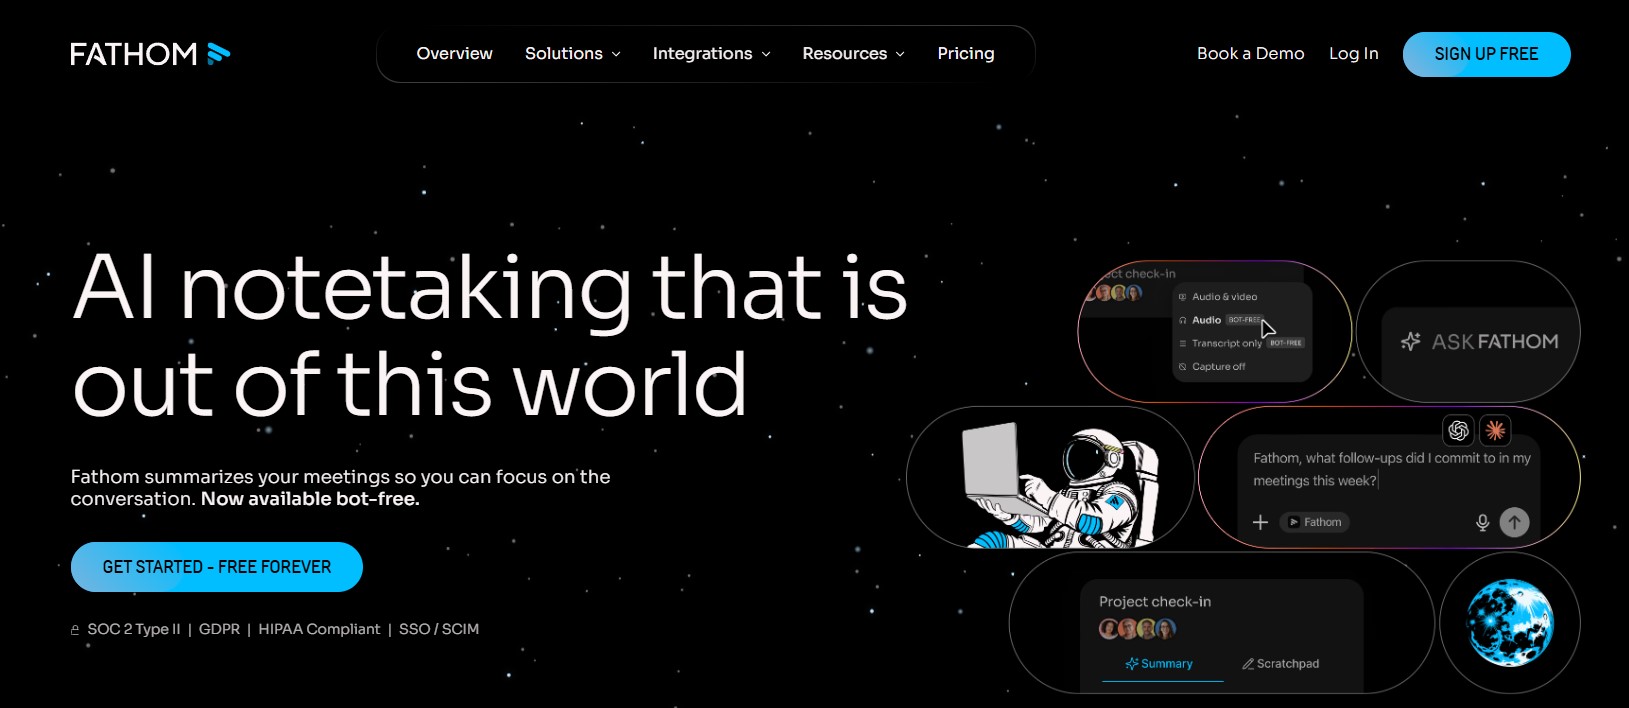Image resolution: width=1629 pixels, height=708 pixels.
Task: Click the astronaut with laptop illustration
Action: [x=1060, y=485]
